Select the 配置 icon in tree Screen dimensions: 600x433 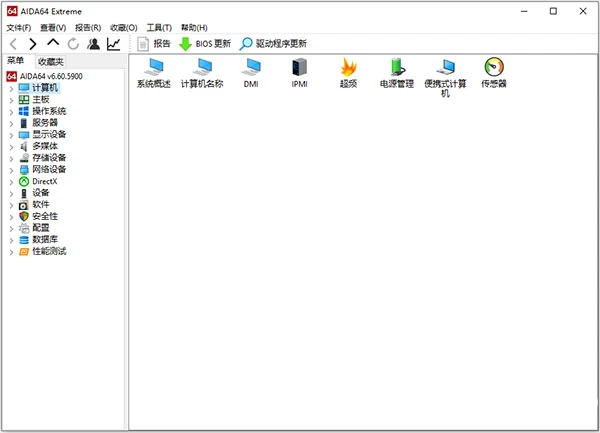[x=24, y=228]
